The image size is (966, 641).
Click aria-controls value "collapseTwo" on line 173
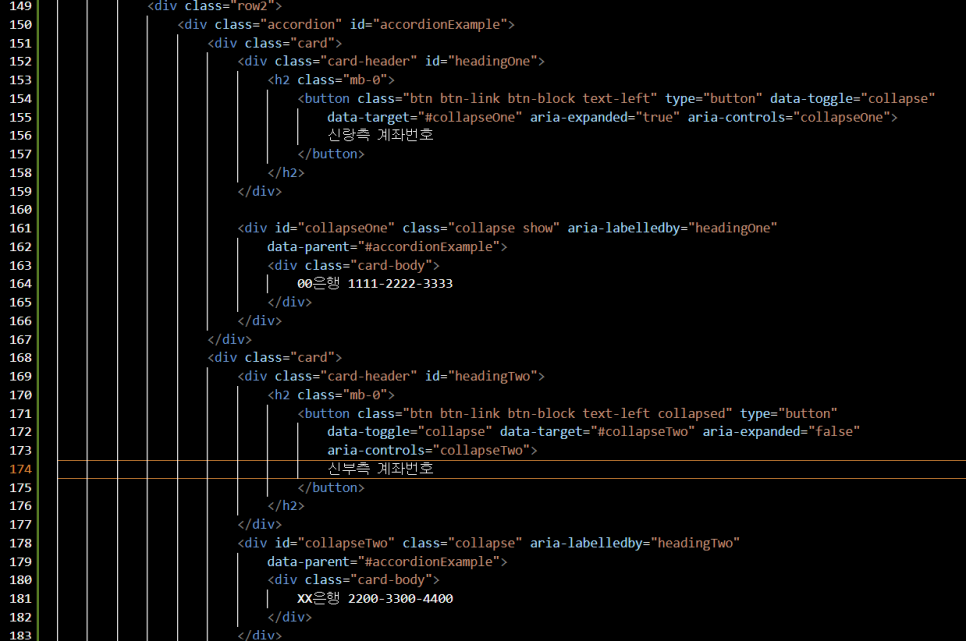481,451
